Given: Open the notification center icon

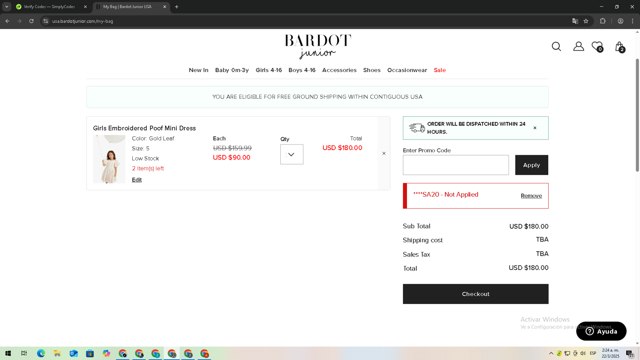Looking at the screenshot, I should pos(630,353).
